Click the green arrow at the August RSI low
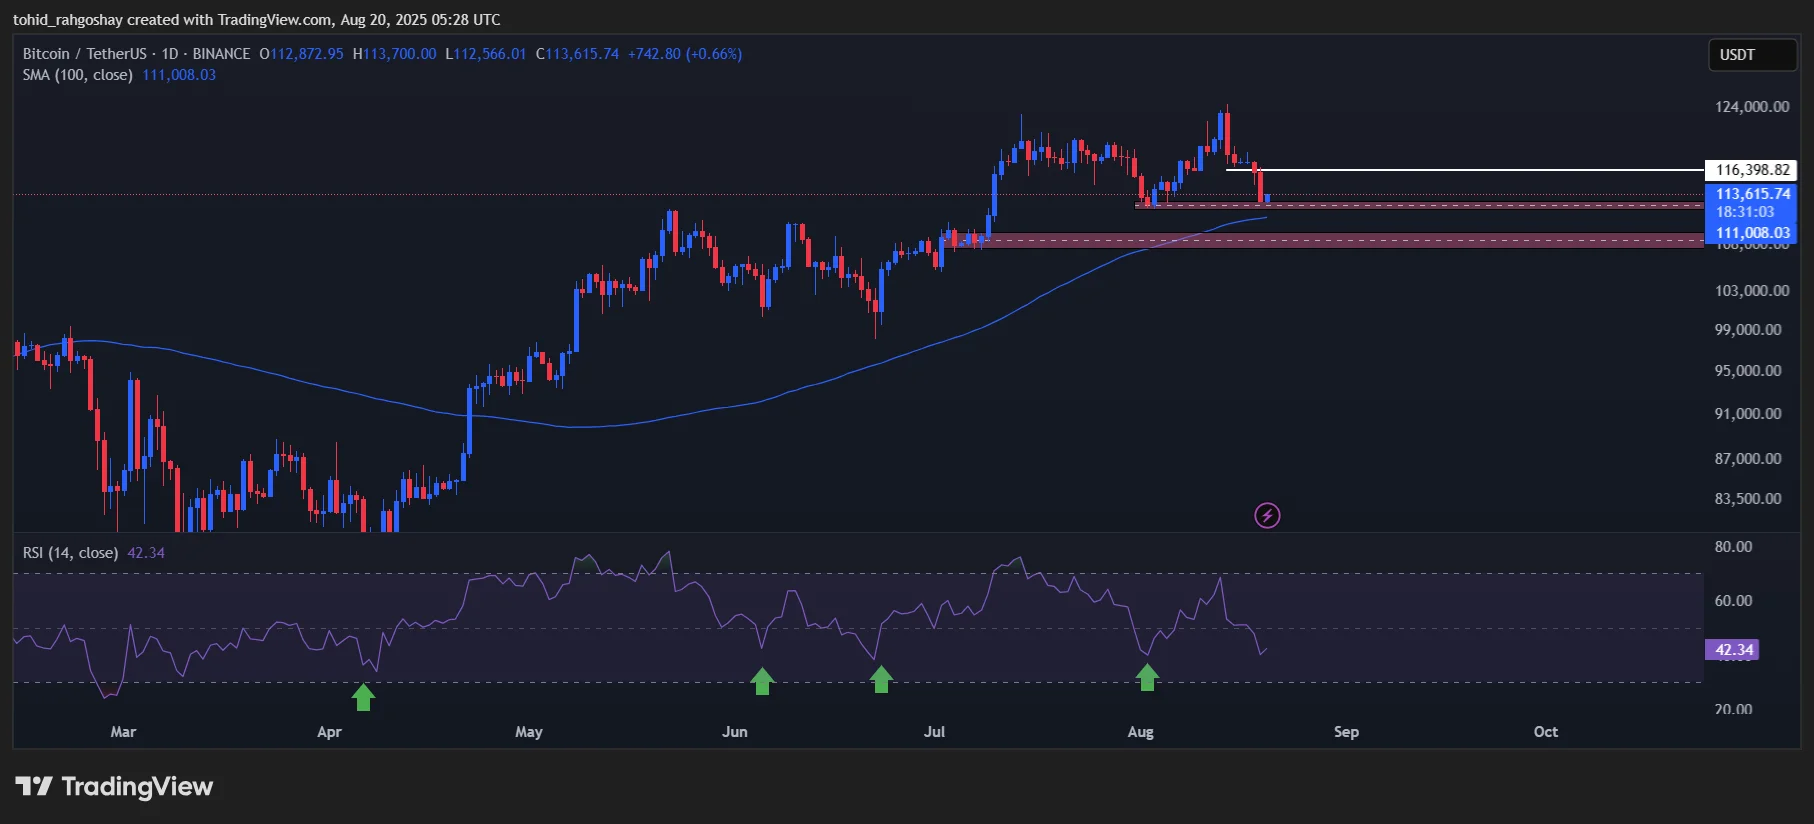The height and width of the screenshot is (824, 1814). click(1147, 677)
